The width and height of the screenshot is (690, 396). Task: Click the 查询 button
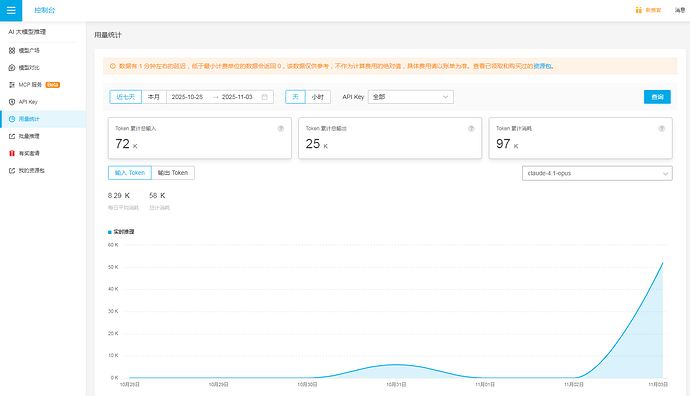[657, 97]
